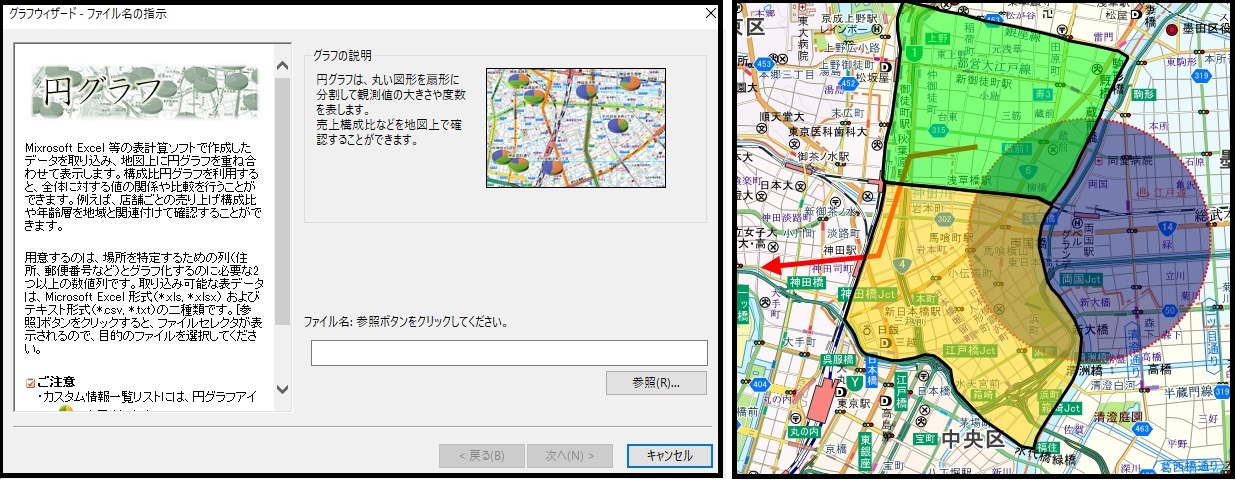Viewport: 1236px width, 481px height.
Task: Click the pink 東京駅 station building
Action: coord(822,400)
